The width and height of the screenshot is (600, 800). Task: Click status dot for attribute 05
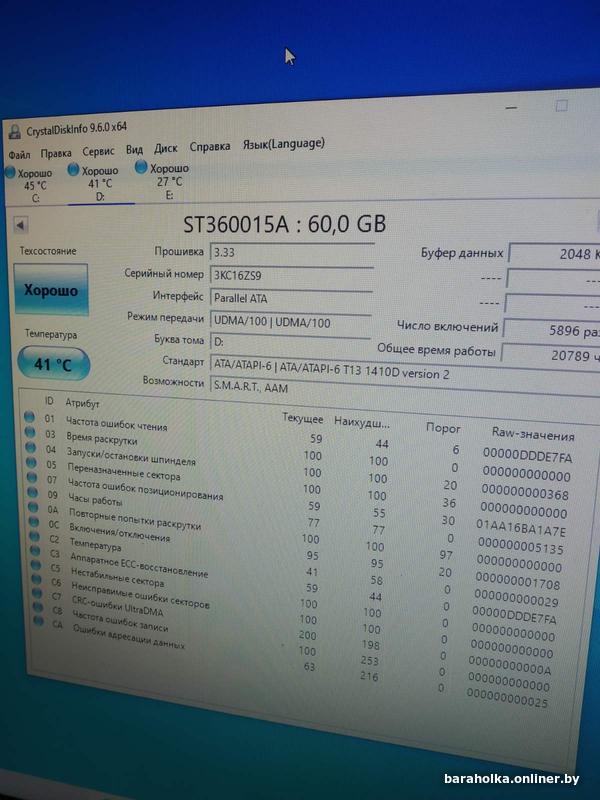(32, 462)
